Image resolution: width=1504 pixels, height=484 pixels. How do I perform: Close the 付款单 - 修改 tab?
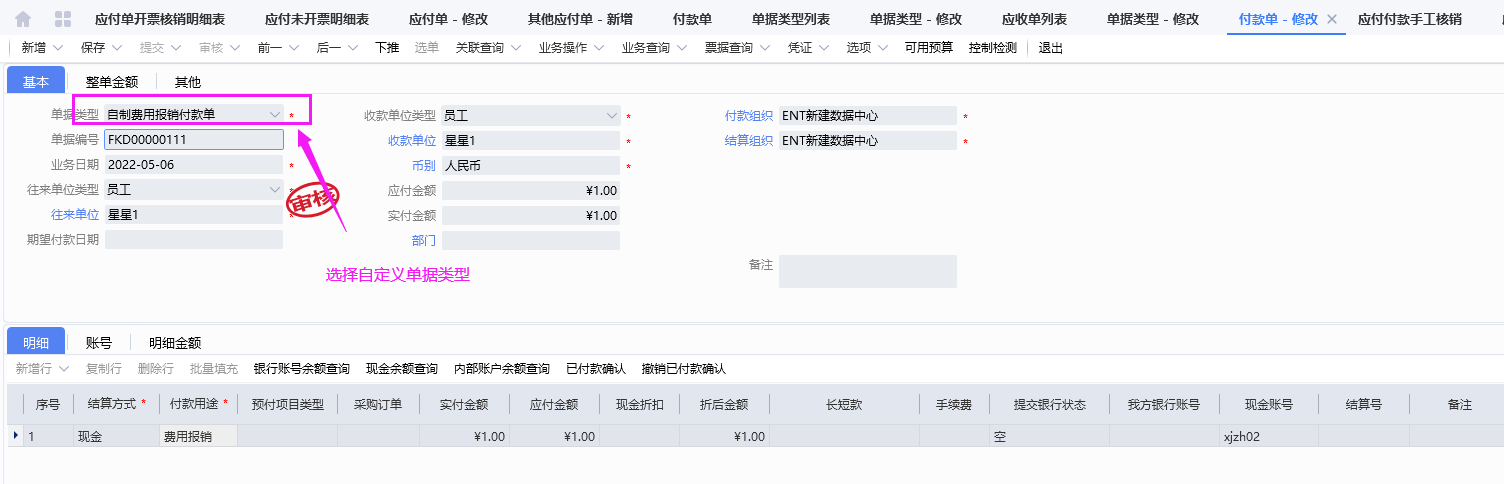coord(1331,19)
